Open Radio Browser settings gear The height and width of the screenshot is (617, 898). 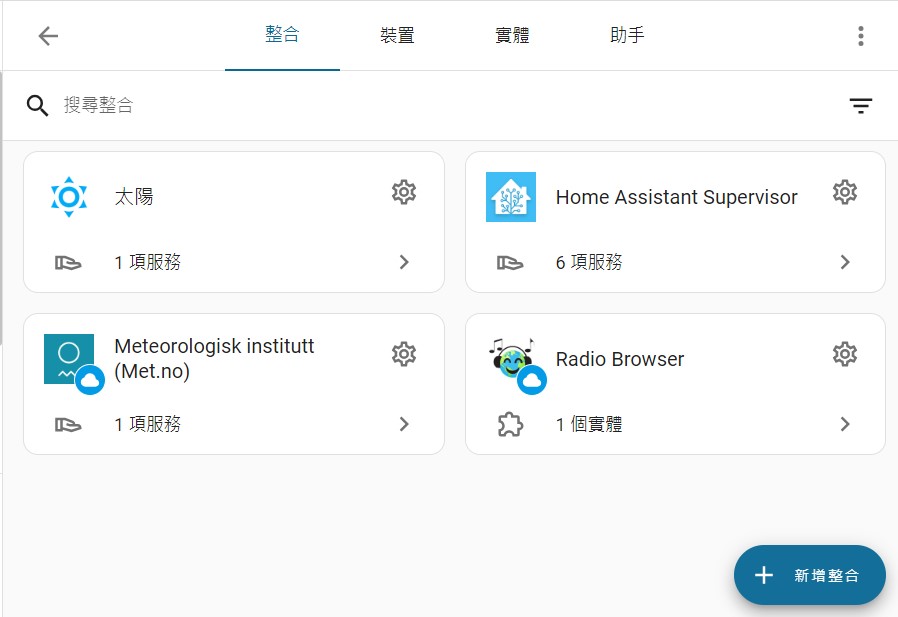coord(845,354)
